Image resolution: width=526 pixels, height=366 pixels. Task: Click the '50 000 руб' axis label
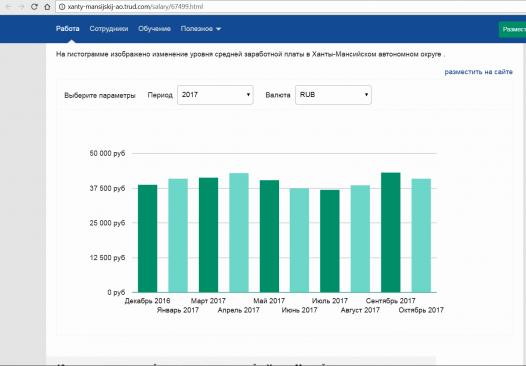click(x=107, y=153)
